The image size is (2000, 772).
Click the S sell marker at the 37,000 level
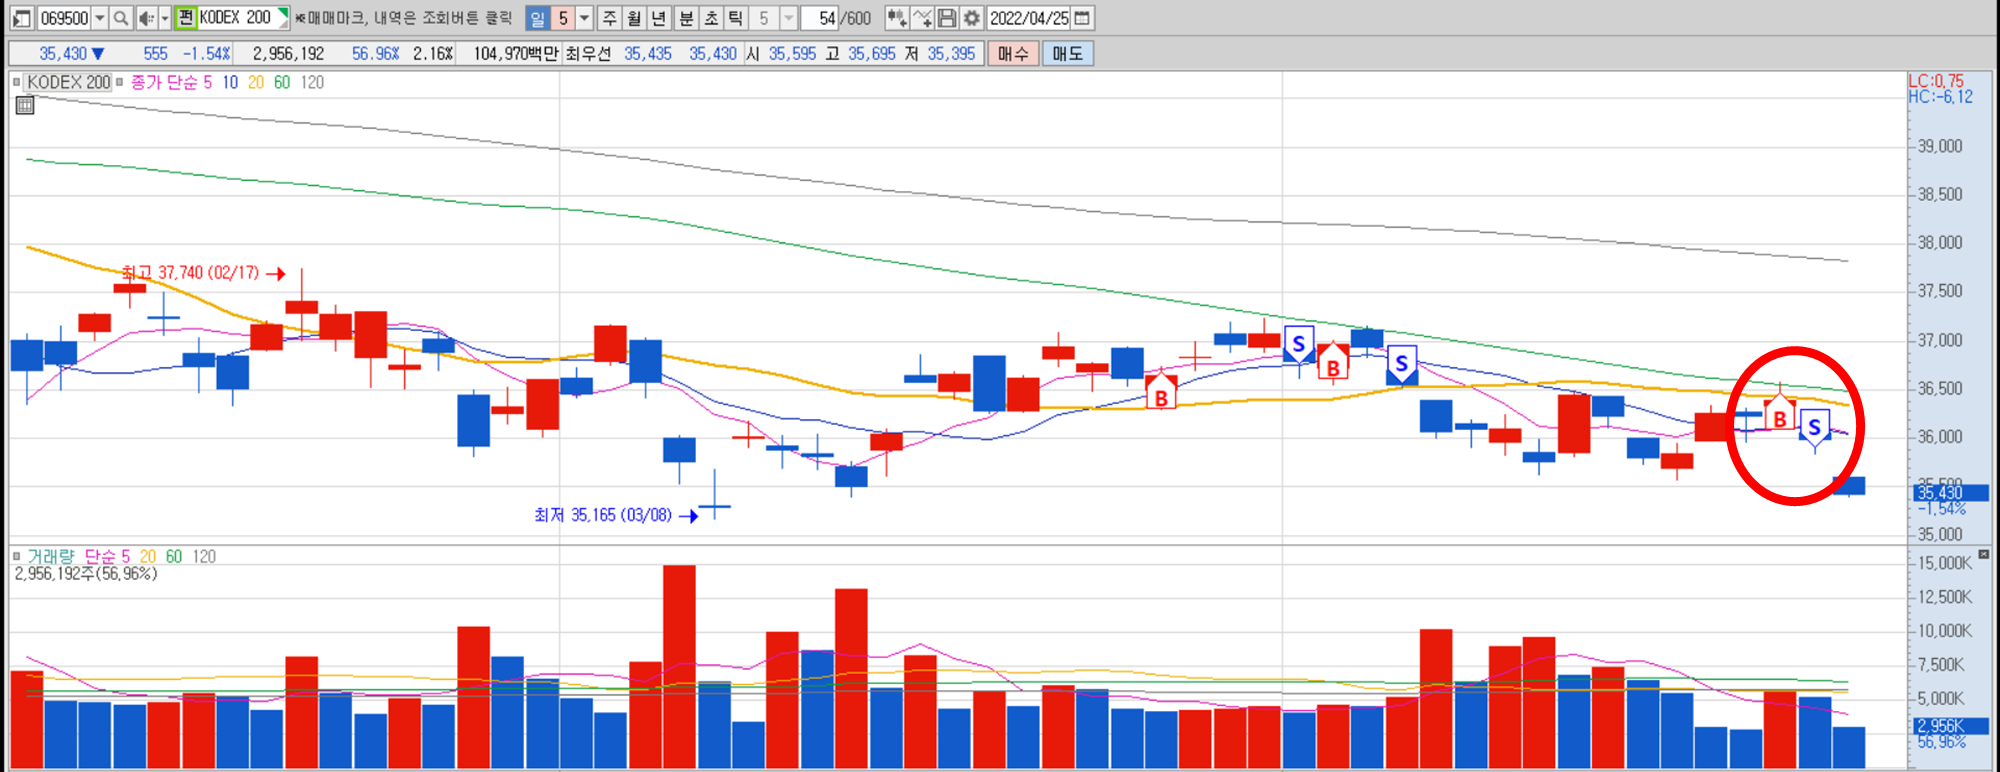(x=1298, y=345)
